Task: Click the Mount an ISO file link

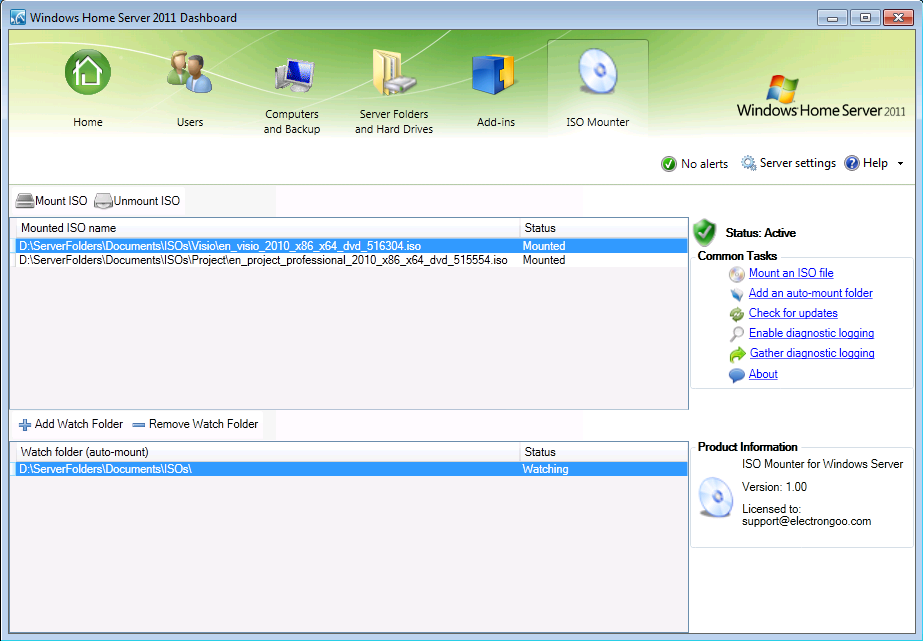Action: [x=790, y=273]
